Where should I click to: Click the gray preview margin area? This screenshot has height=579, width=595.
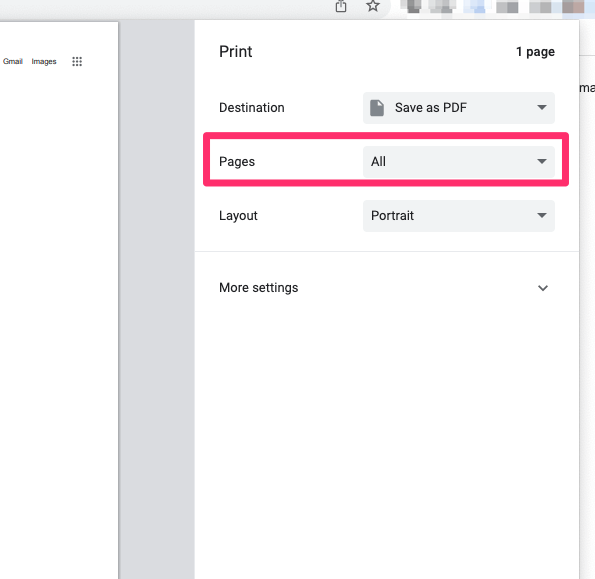157,300
